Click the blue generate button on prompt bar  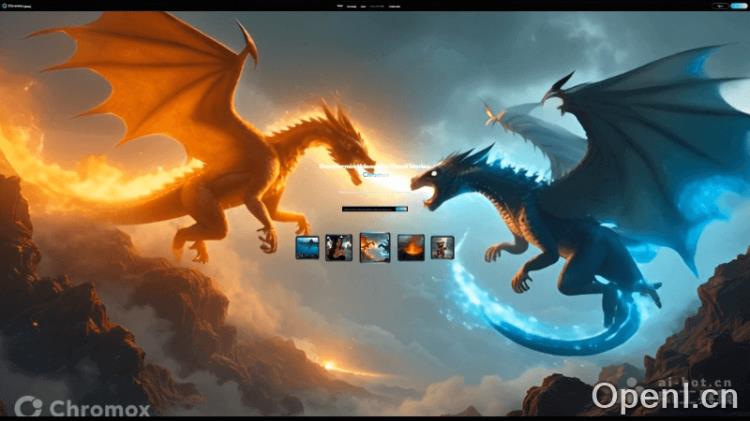402,209
